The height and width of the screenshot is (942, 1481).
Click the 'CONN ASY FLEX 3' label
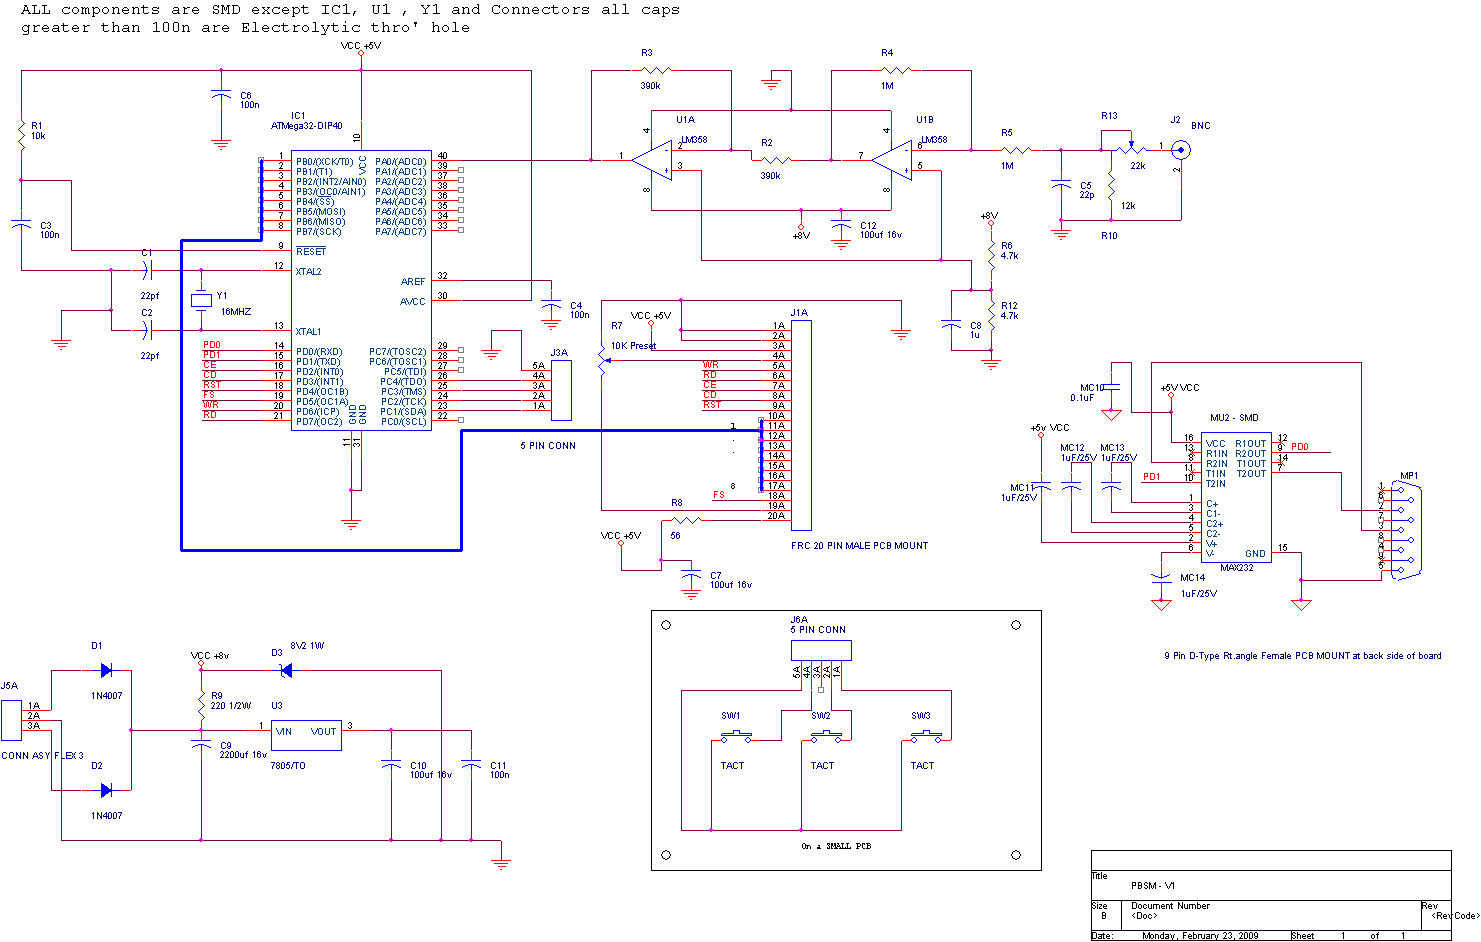43,756
